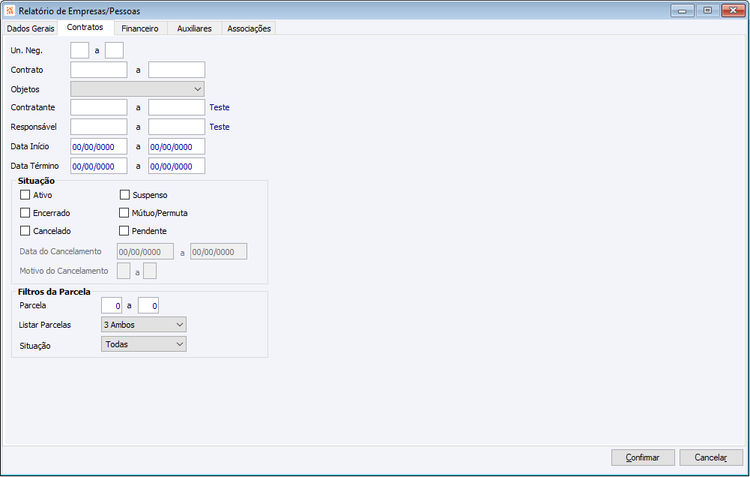Minimize the Relatório de Empresas/Pessoas window
This screenshot has width=750, height=477.
click(682, 11)
